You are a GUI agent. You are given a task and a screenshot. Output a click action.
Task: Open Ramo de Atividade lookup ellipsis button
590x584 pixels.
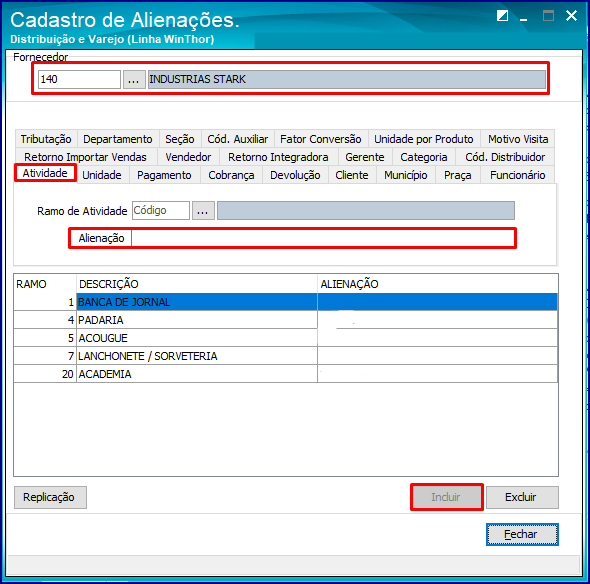point(203,211)
